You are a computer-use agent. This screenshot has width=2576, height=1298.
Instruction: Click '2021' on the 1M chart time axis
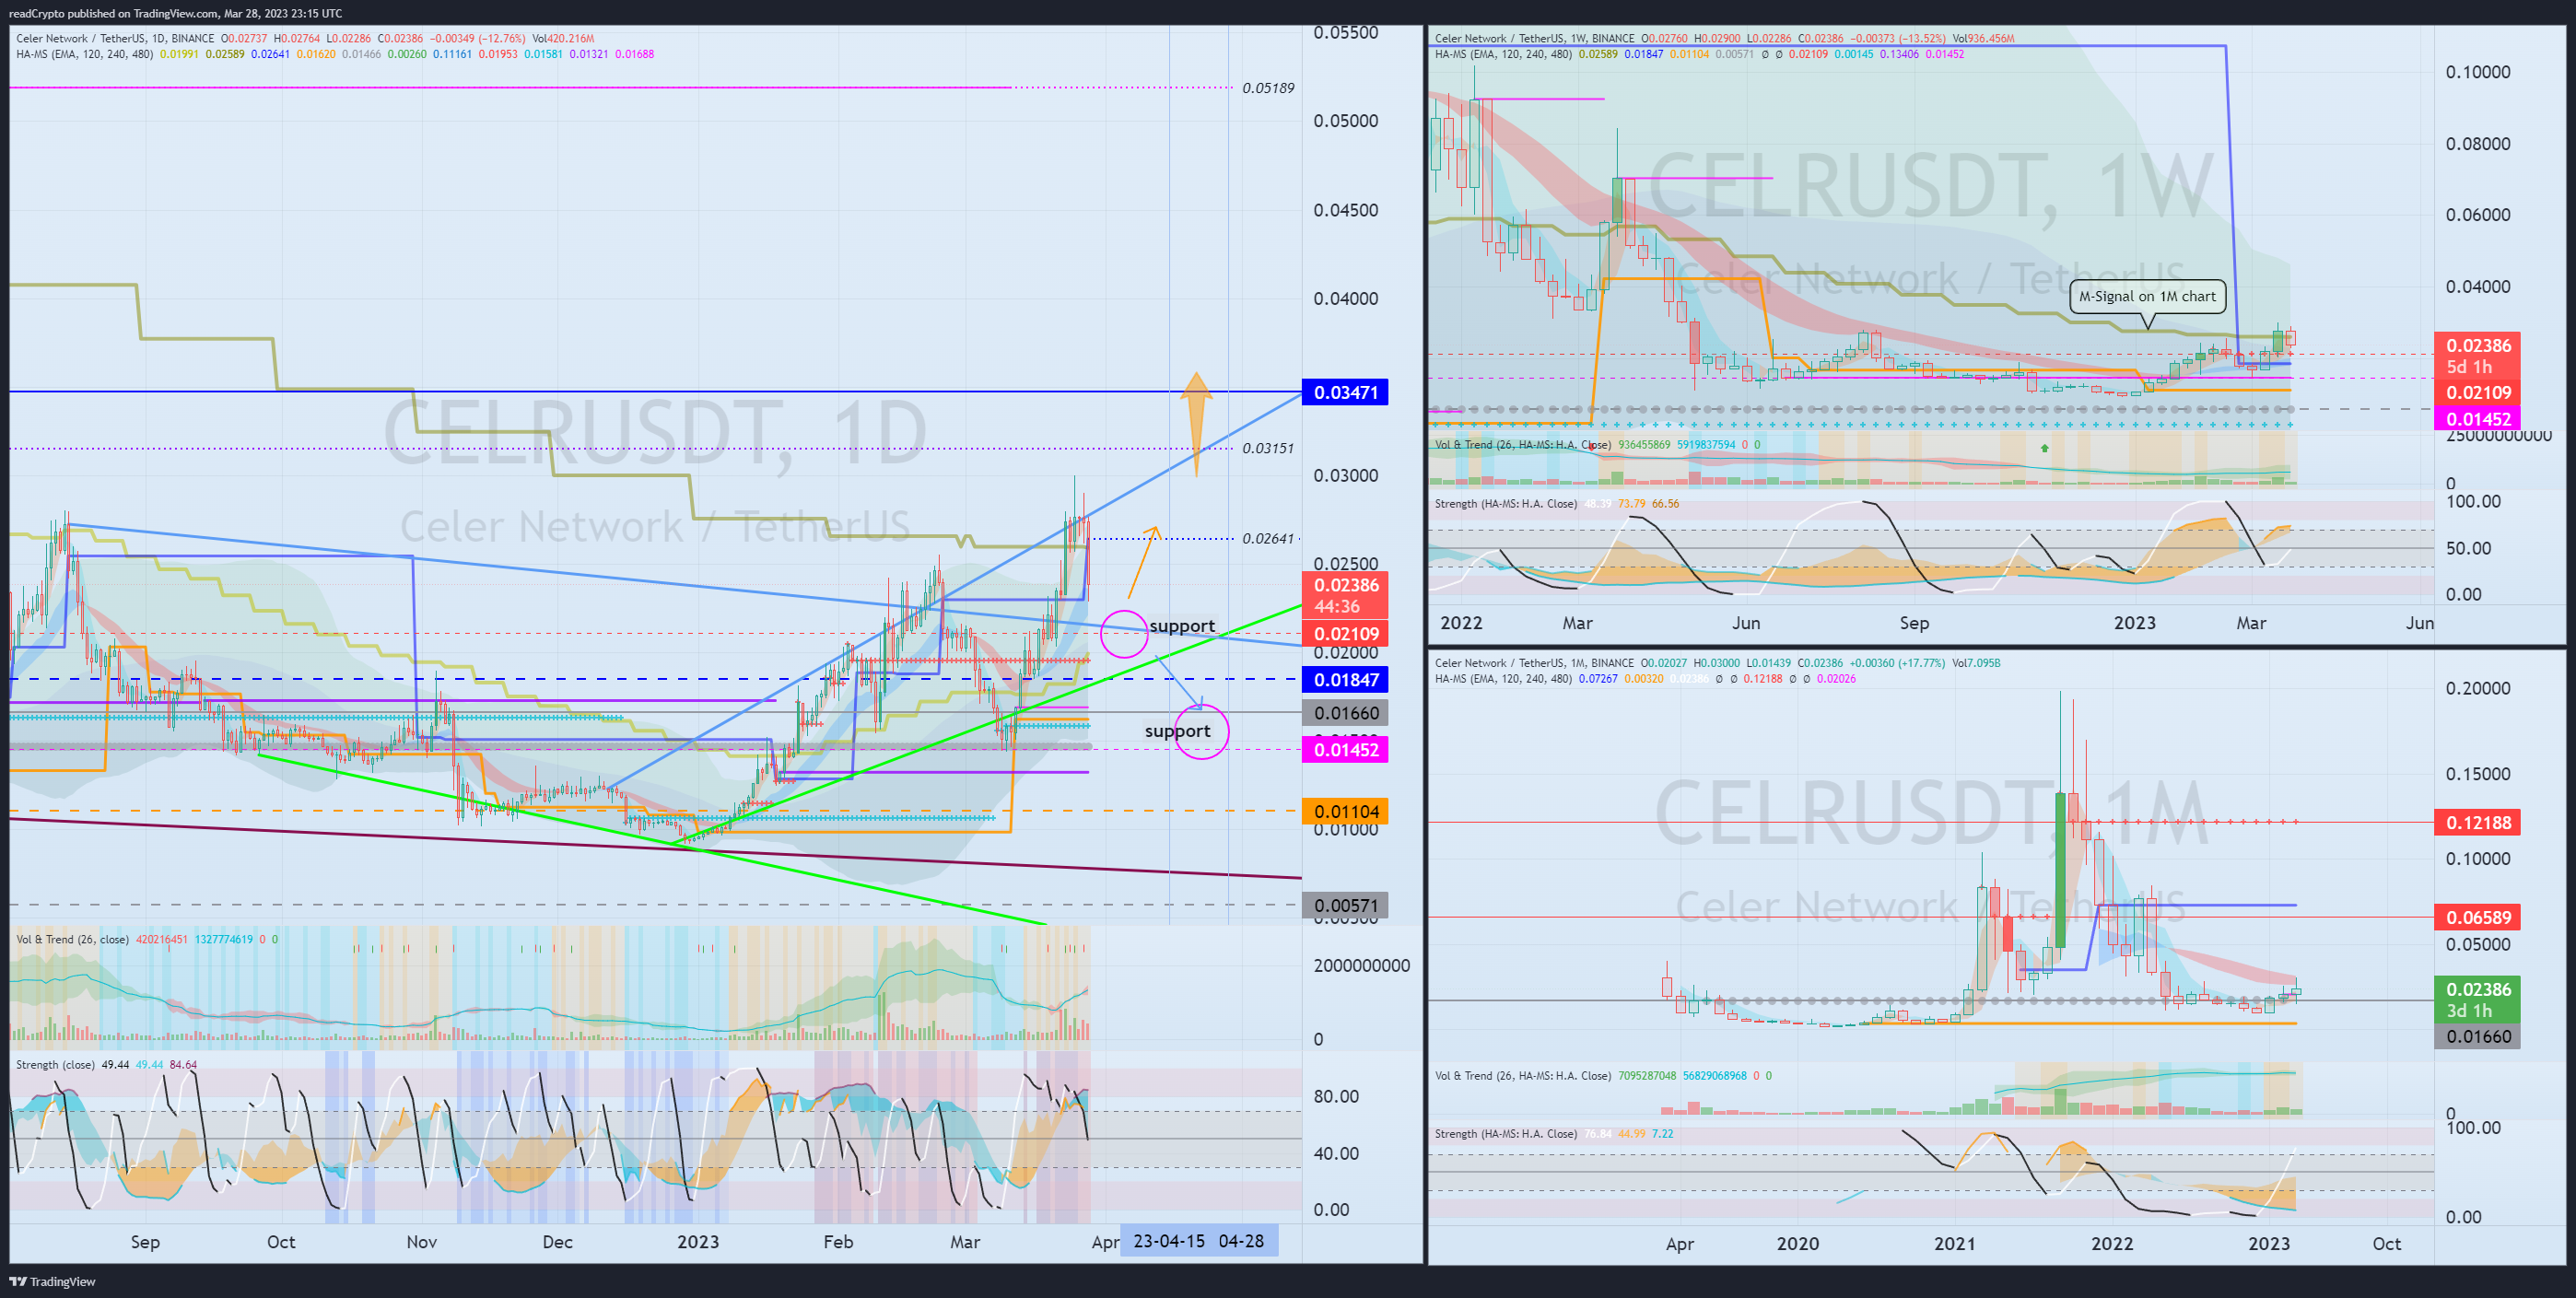1955,1244
